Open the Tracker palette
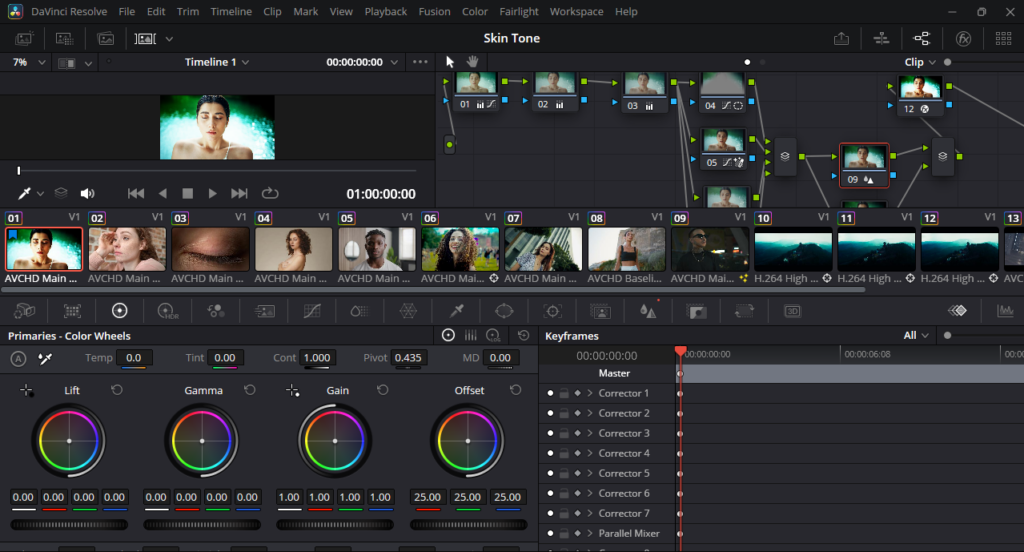1024x552 pixels. (x=552, y=311)
